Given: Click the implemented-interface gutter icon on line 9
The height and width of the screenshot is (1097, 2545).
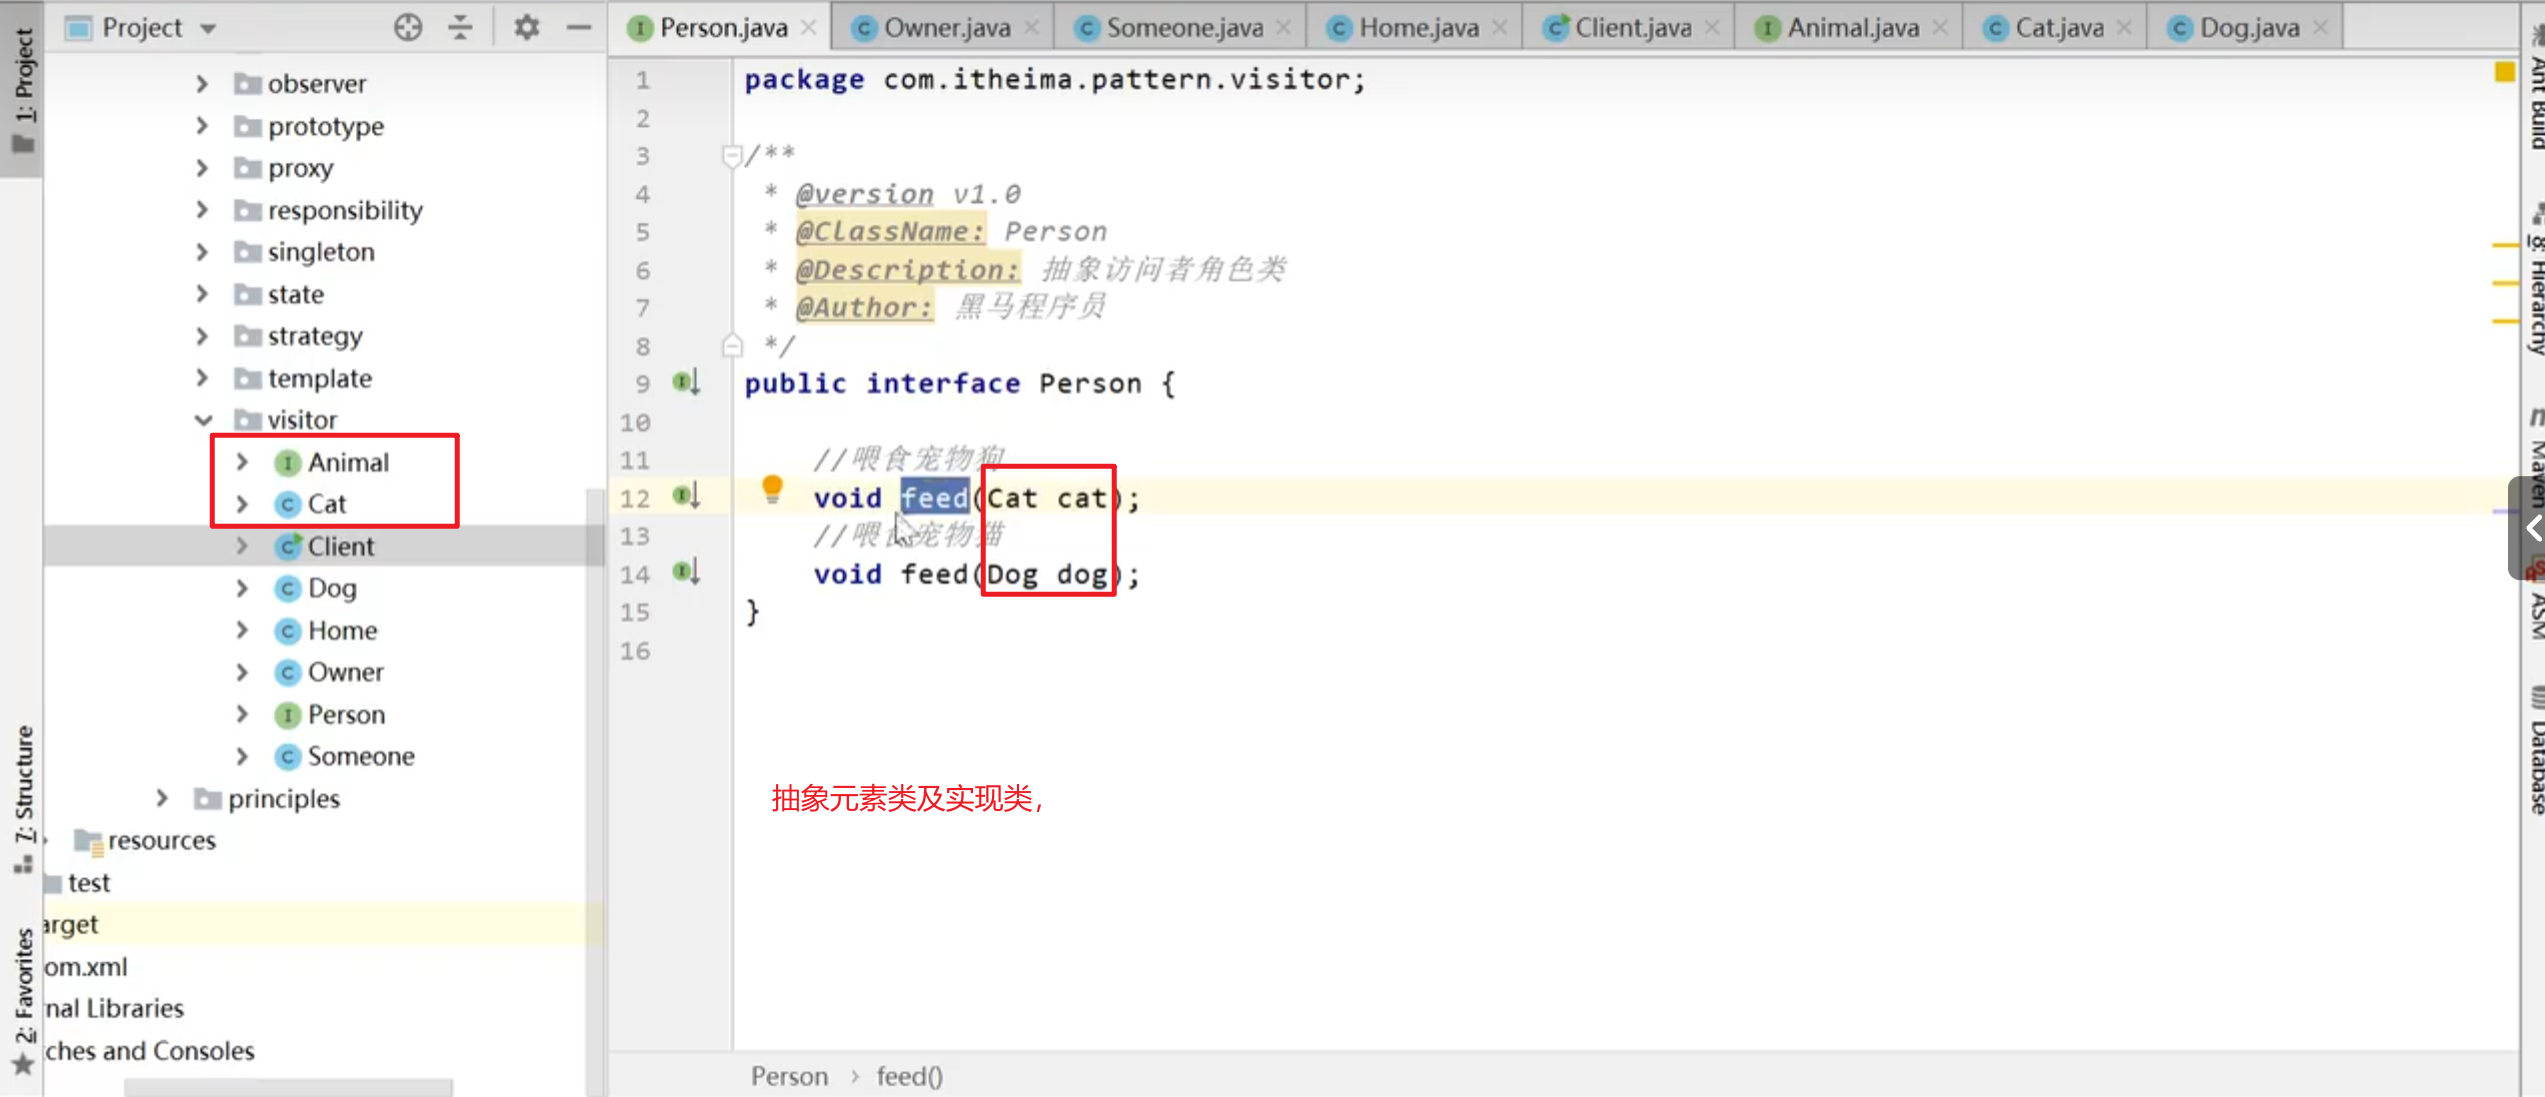Looking at the screenshot, I should pyautogui.click(x=686, y=382).
